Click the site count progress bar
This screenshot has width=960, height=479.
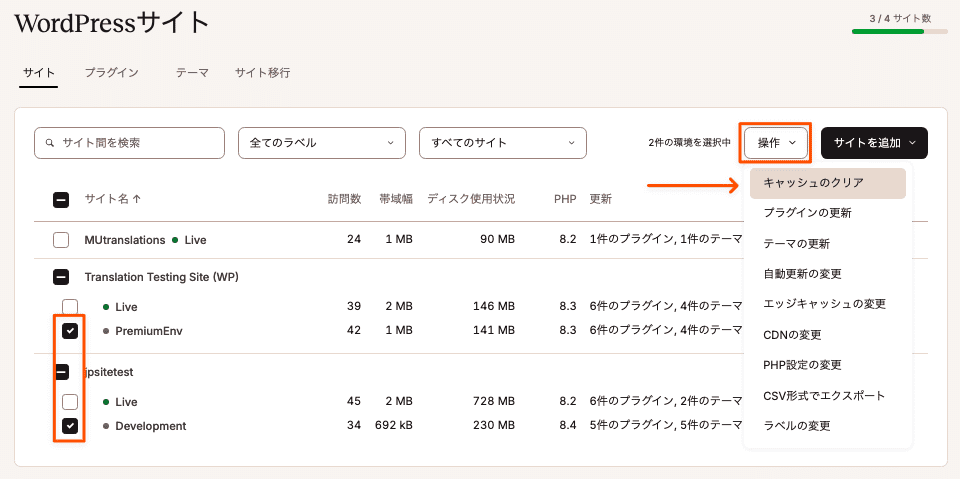click(899, 32)
